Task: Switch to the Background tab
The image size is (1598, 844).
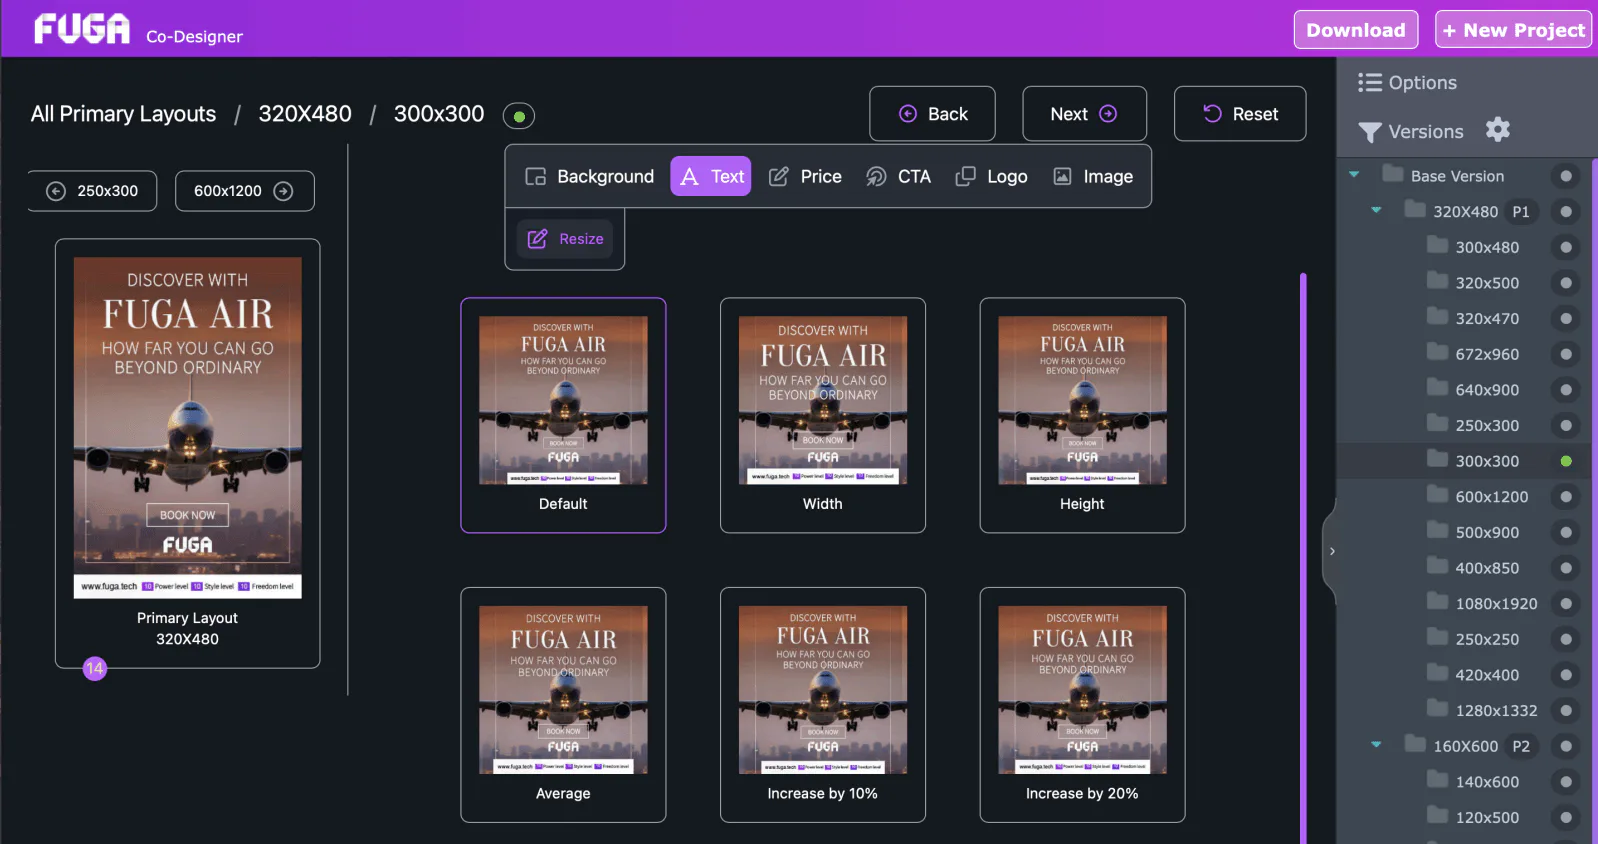Action: click(590, 177)
